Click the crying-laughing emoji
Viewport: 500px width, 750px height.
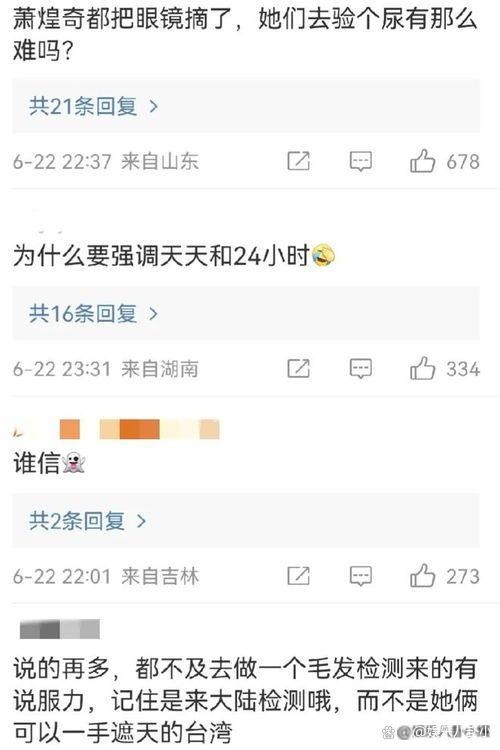click(x=323, y=255)
